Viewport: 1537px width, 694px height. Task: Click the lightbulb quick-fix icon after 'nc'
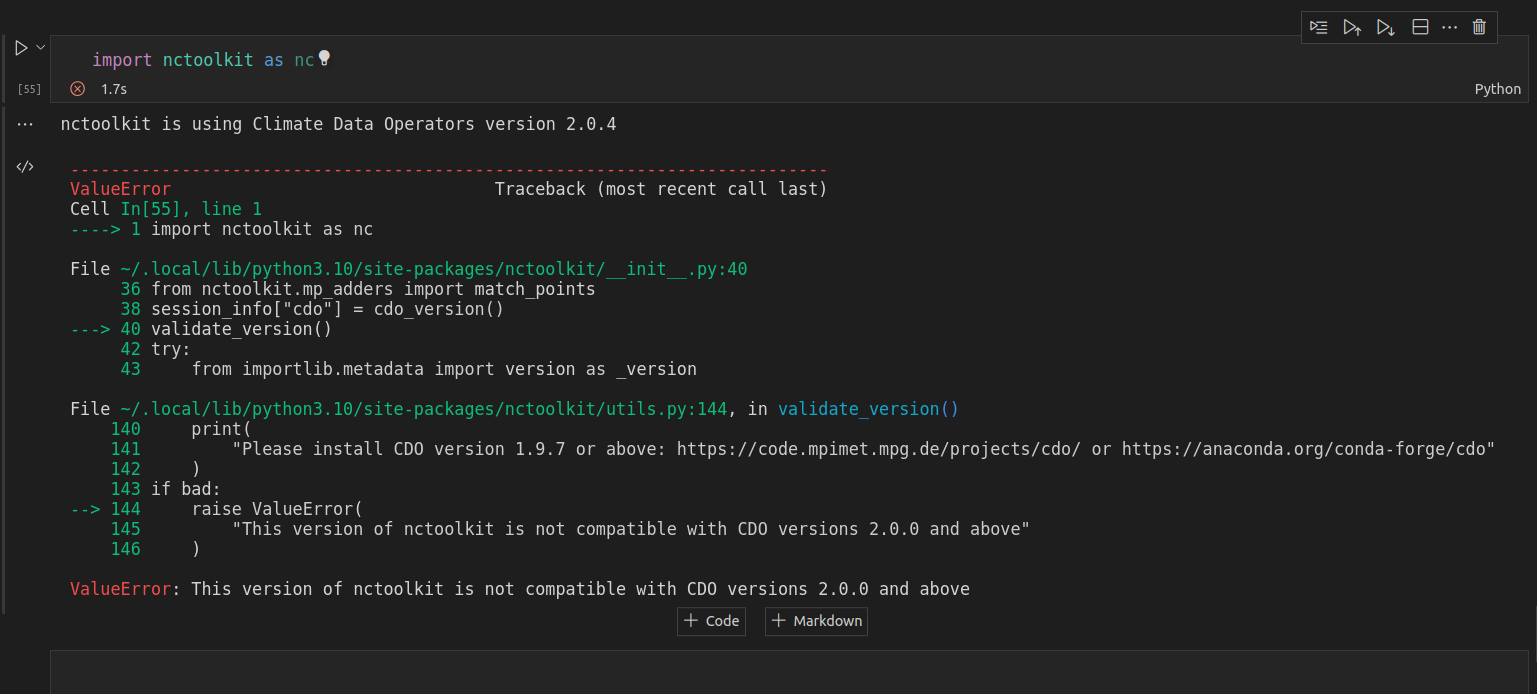(x=324, y=59)
